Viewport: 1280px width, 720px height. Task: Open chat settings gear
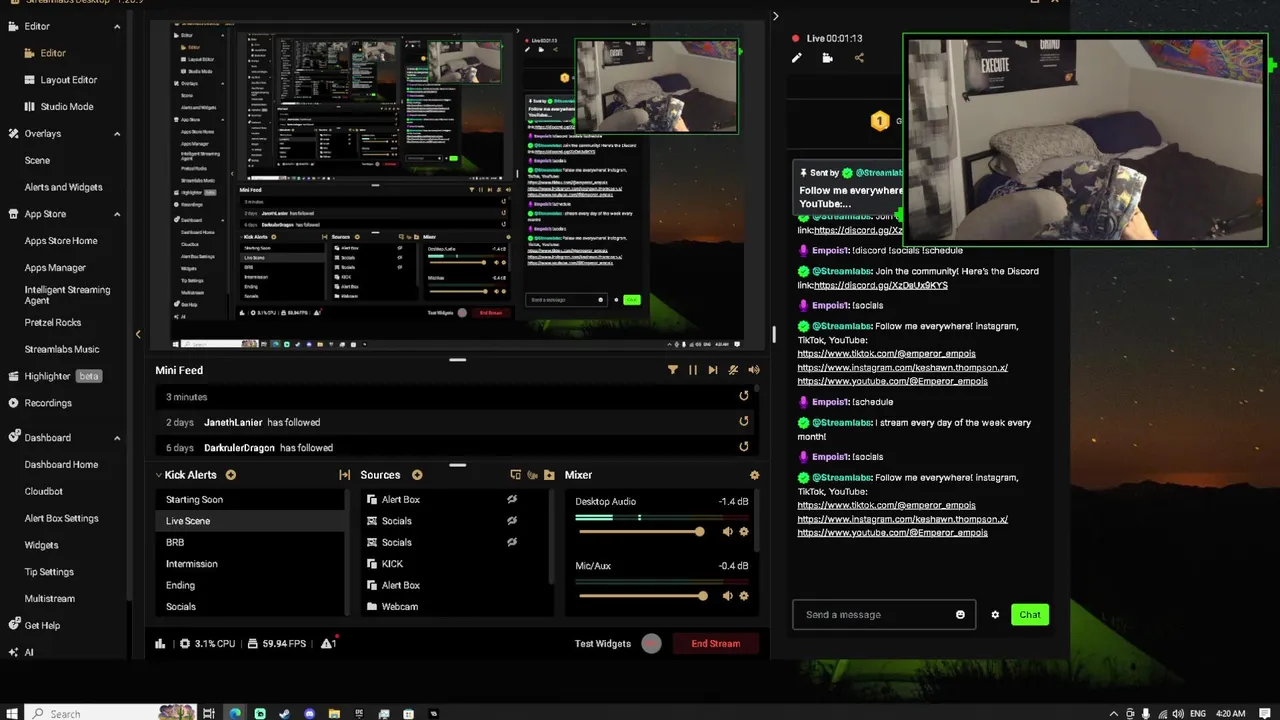995,615
